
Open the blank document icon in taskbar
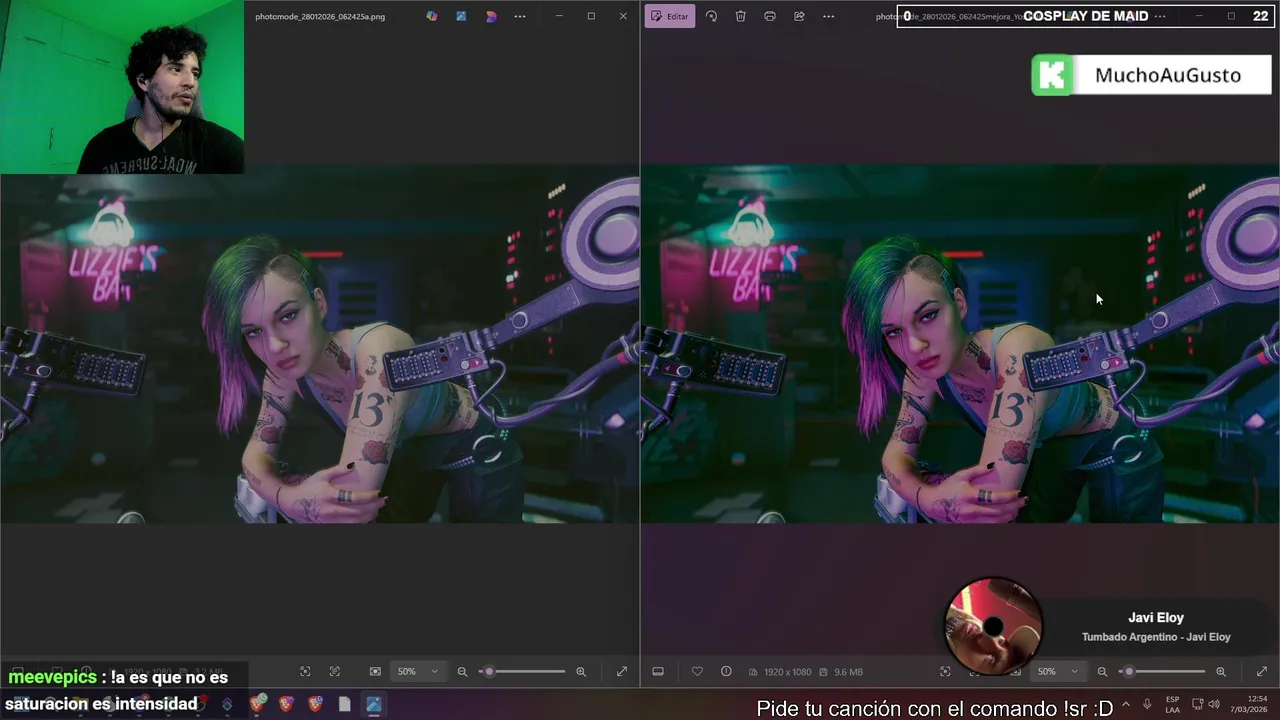tap(344, 705)
